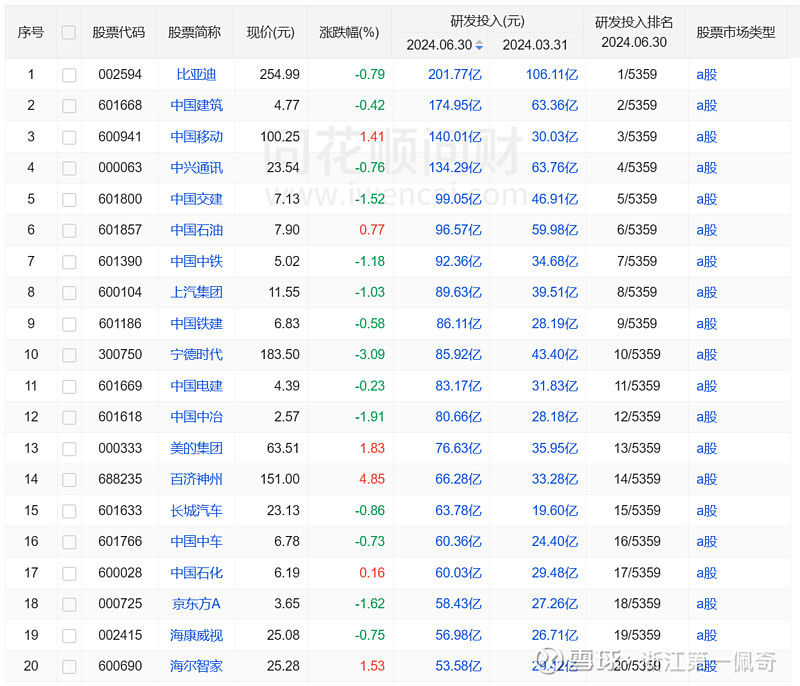
Task: Open the 134.29亿 R&D amount
Action: [455, 168]
